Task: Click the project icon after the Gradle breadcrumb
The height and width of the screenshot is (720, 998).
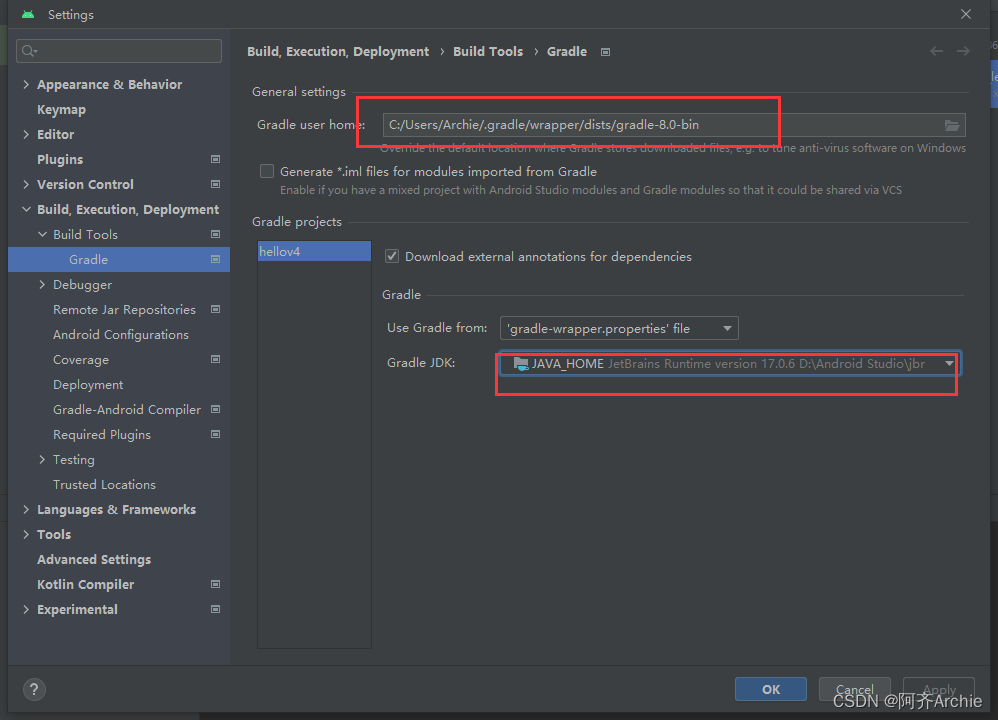Action: (605, 52)
